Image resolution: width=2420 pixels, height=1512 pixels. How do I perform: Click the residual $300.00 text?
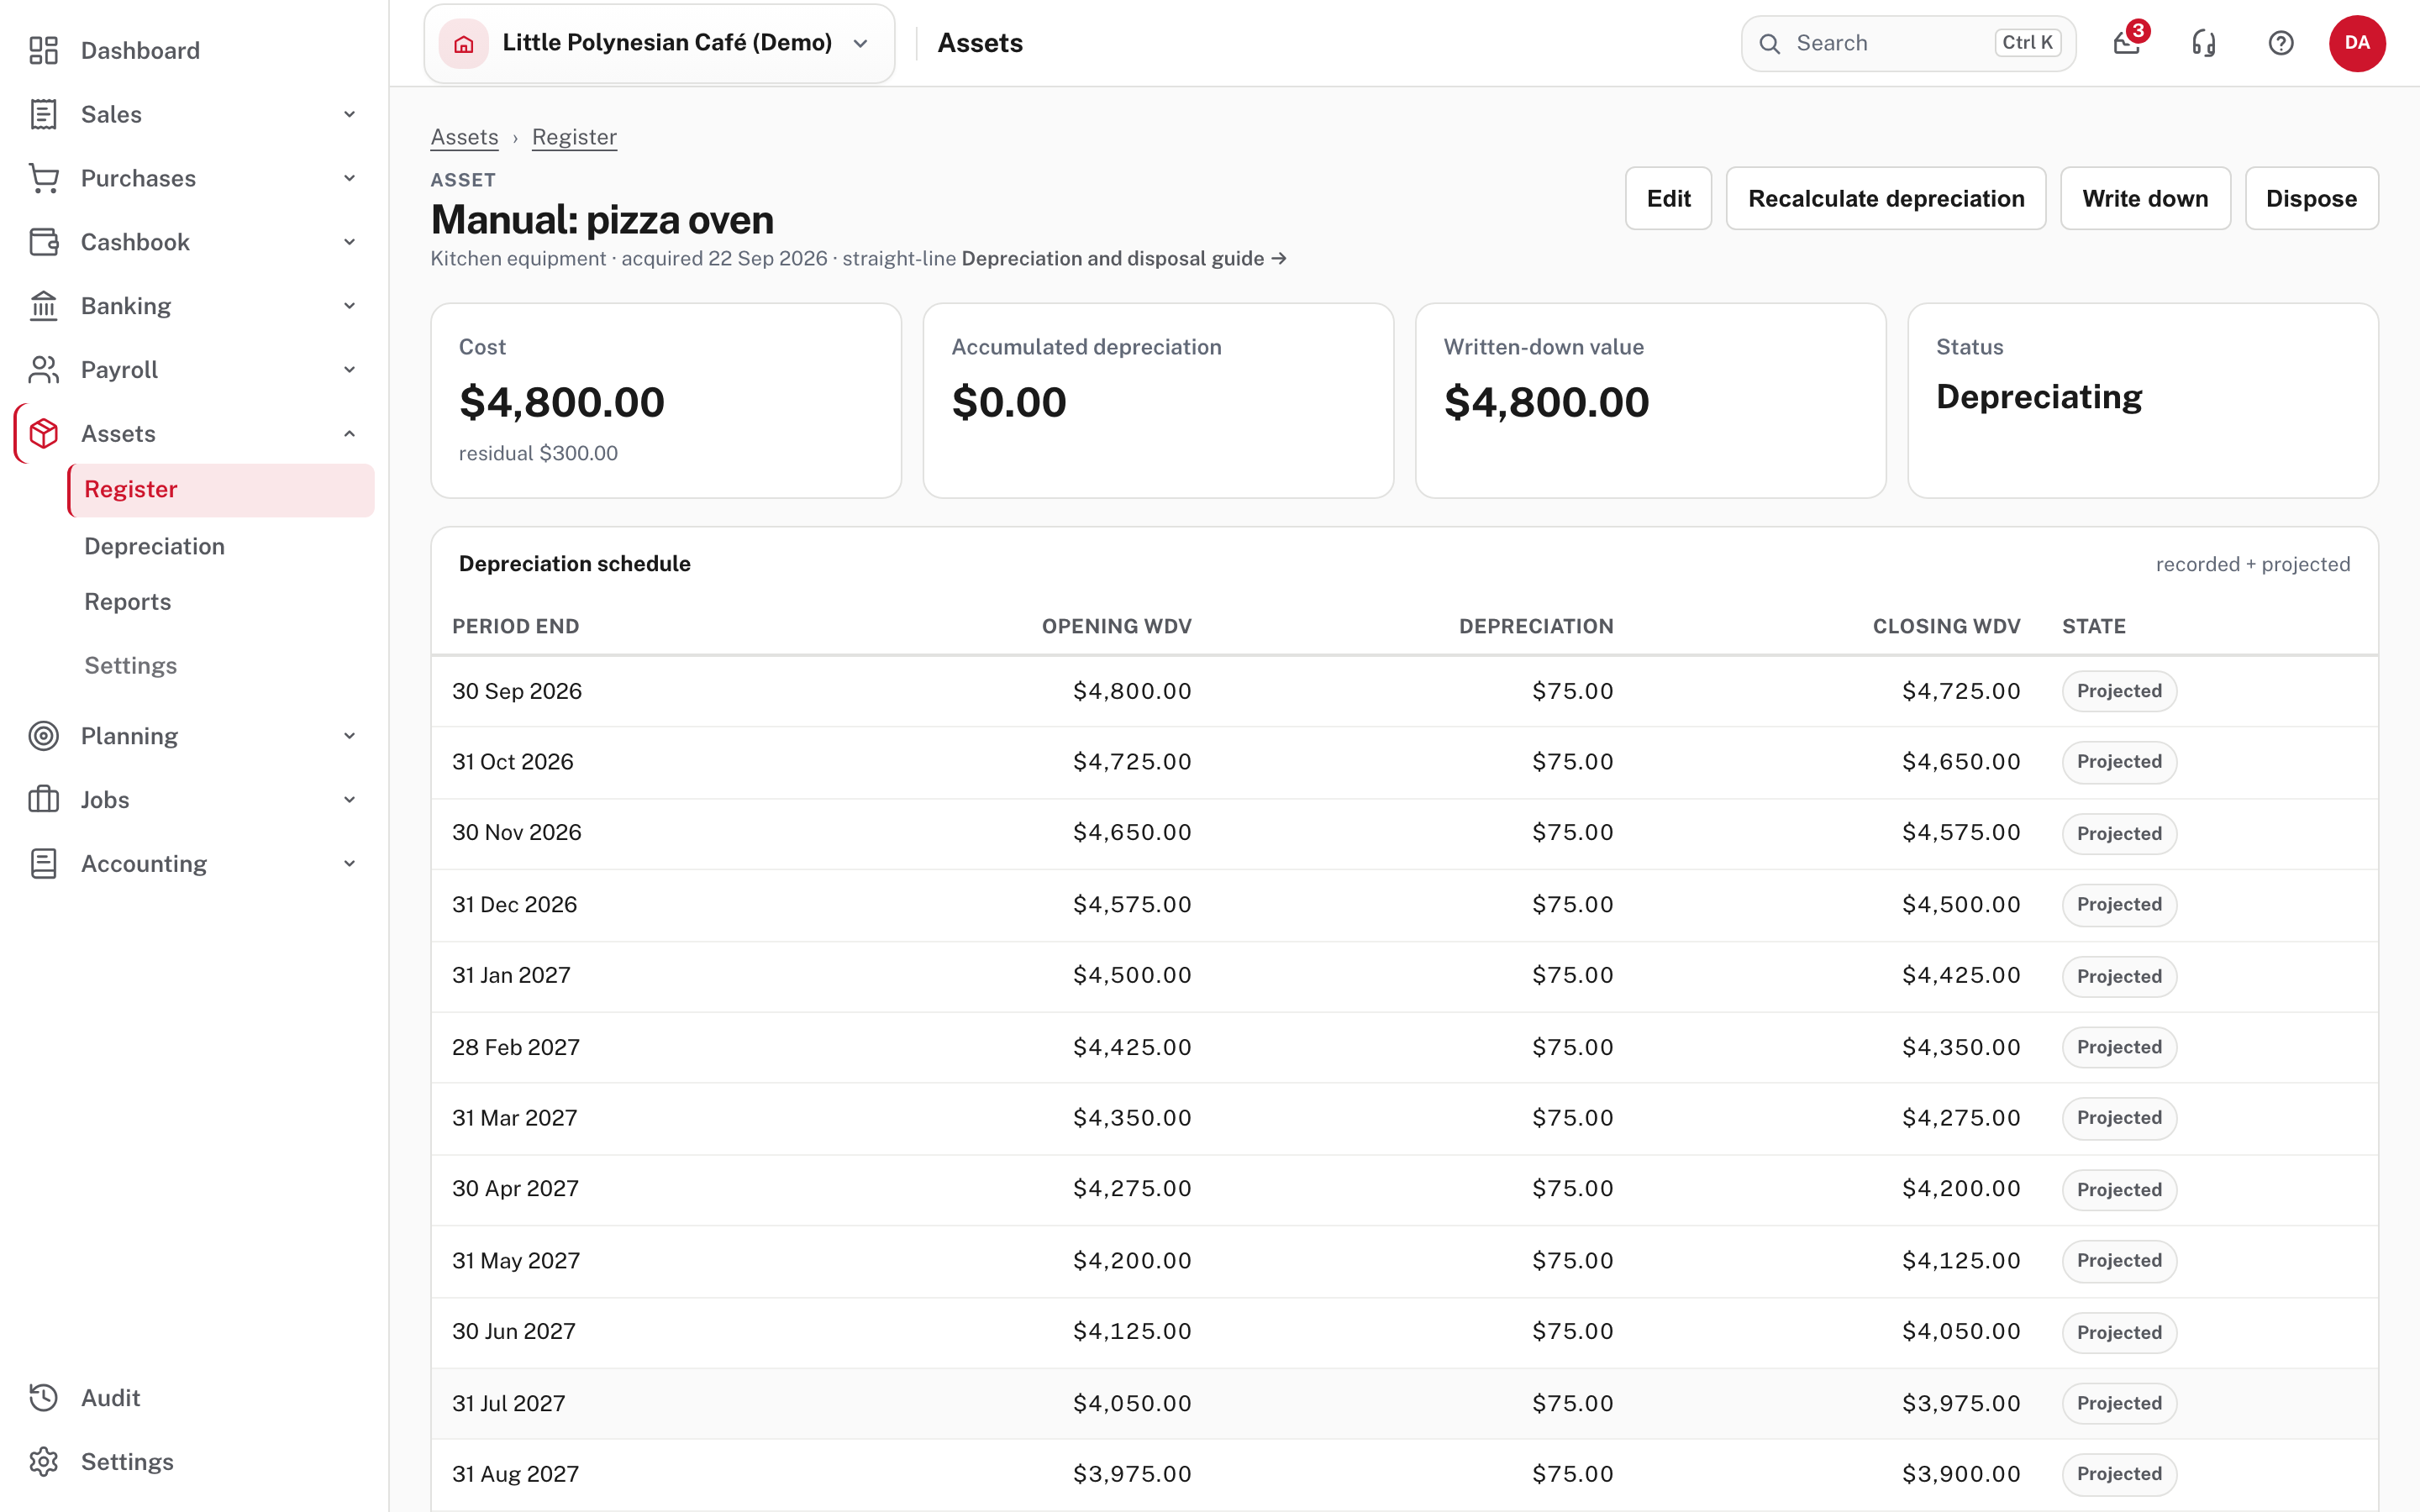pos(538,454)
